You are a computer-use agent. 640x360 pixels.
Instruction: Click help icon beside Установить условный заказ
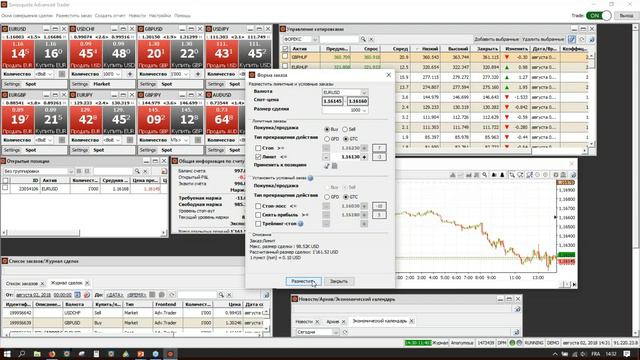(311, 178)
